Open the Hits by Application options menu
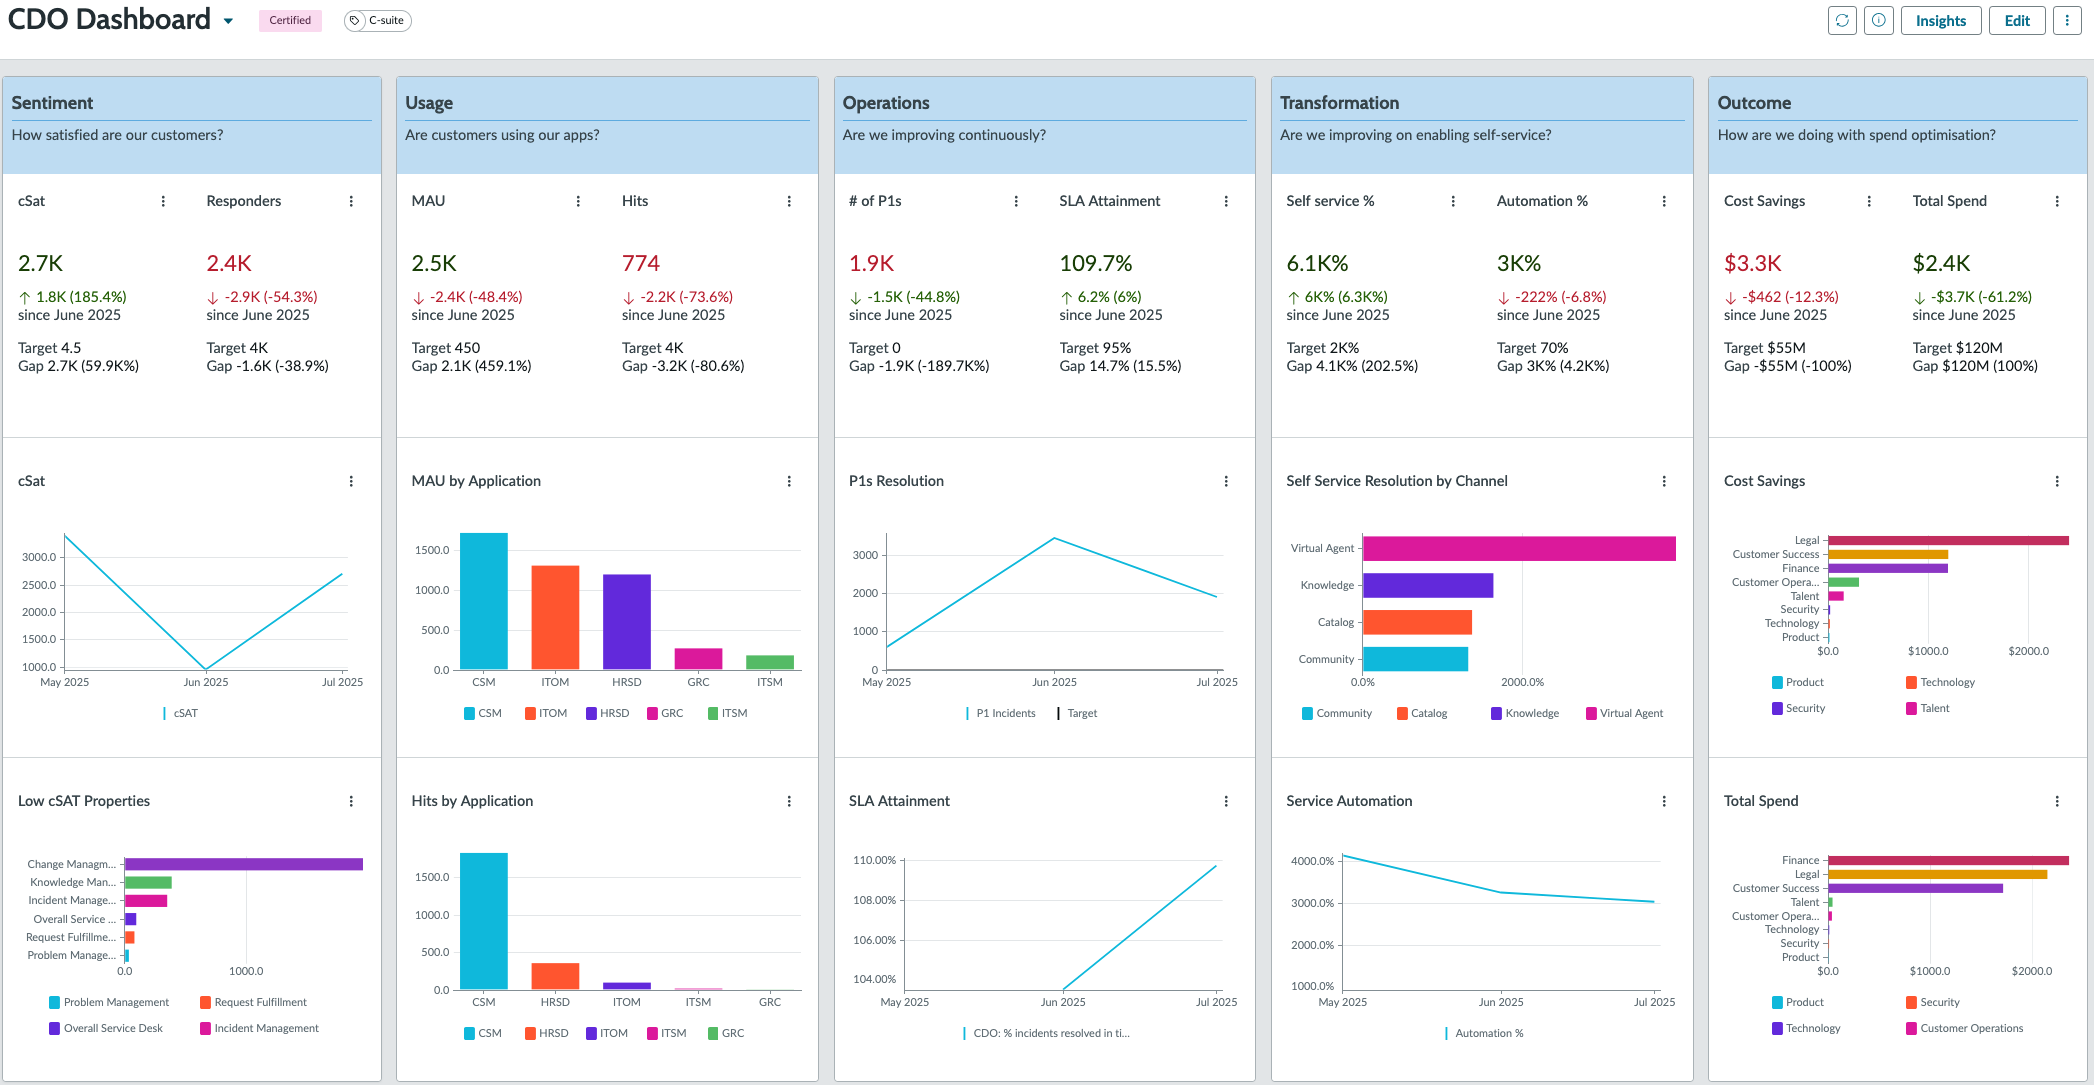 click(x=789, y=801)
